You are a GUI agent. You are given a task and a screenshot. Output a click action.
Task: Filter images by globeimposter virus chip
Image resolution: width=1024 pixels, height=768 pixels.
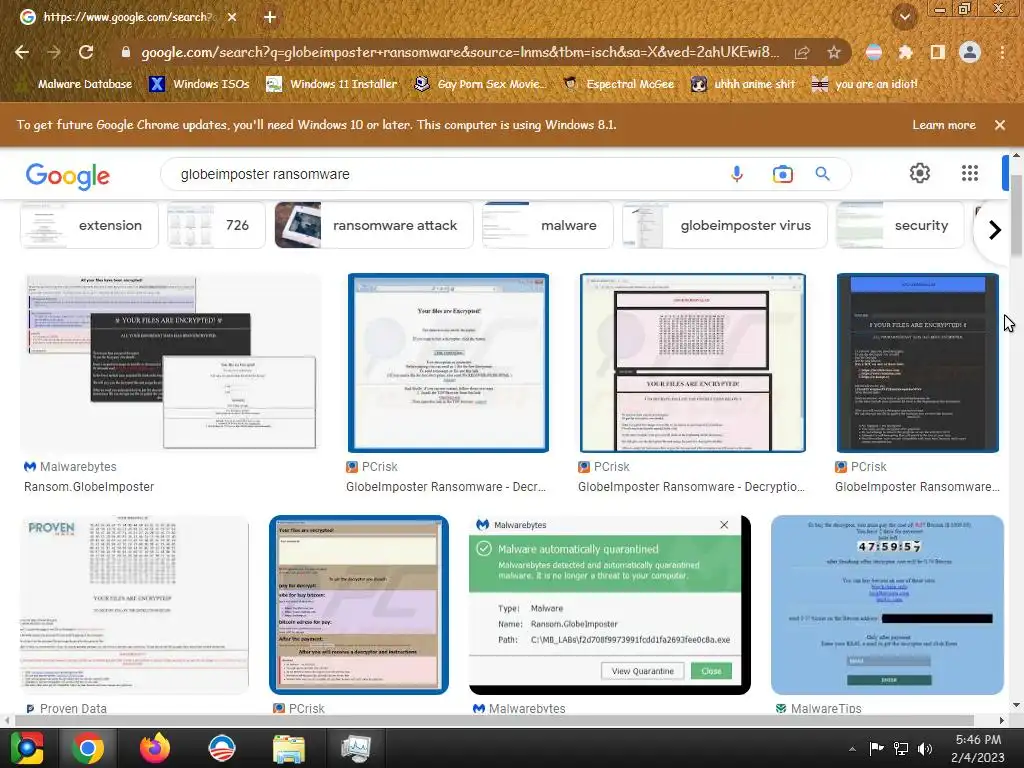724,225
